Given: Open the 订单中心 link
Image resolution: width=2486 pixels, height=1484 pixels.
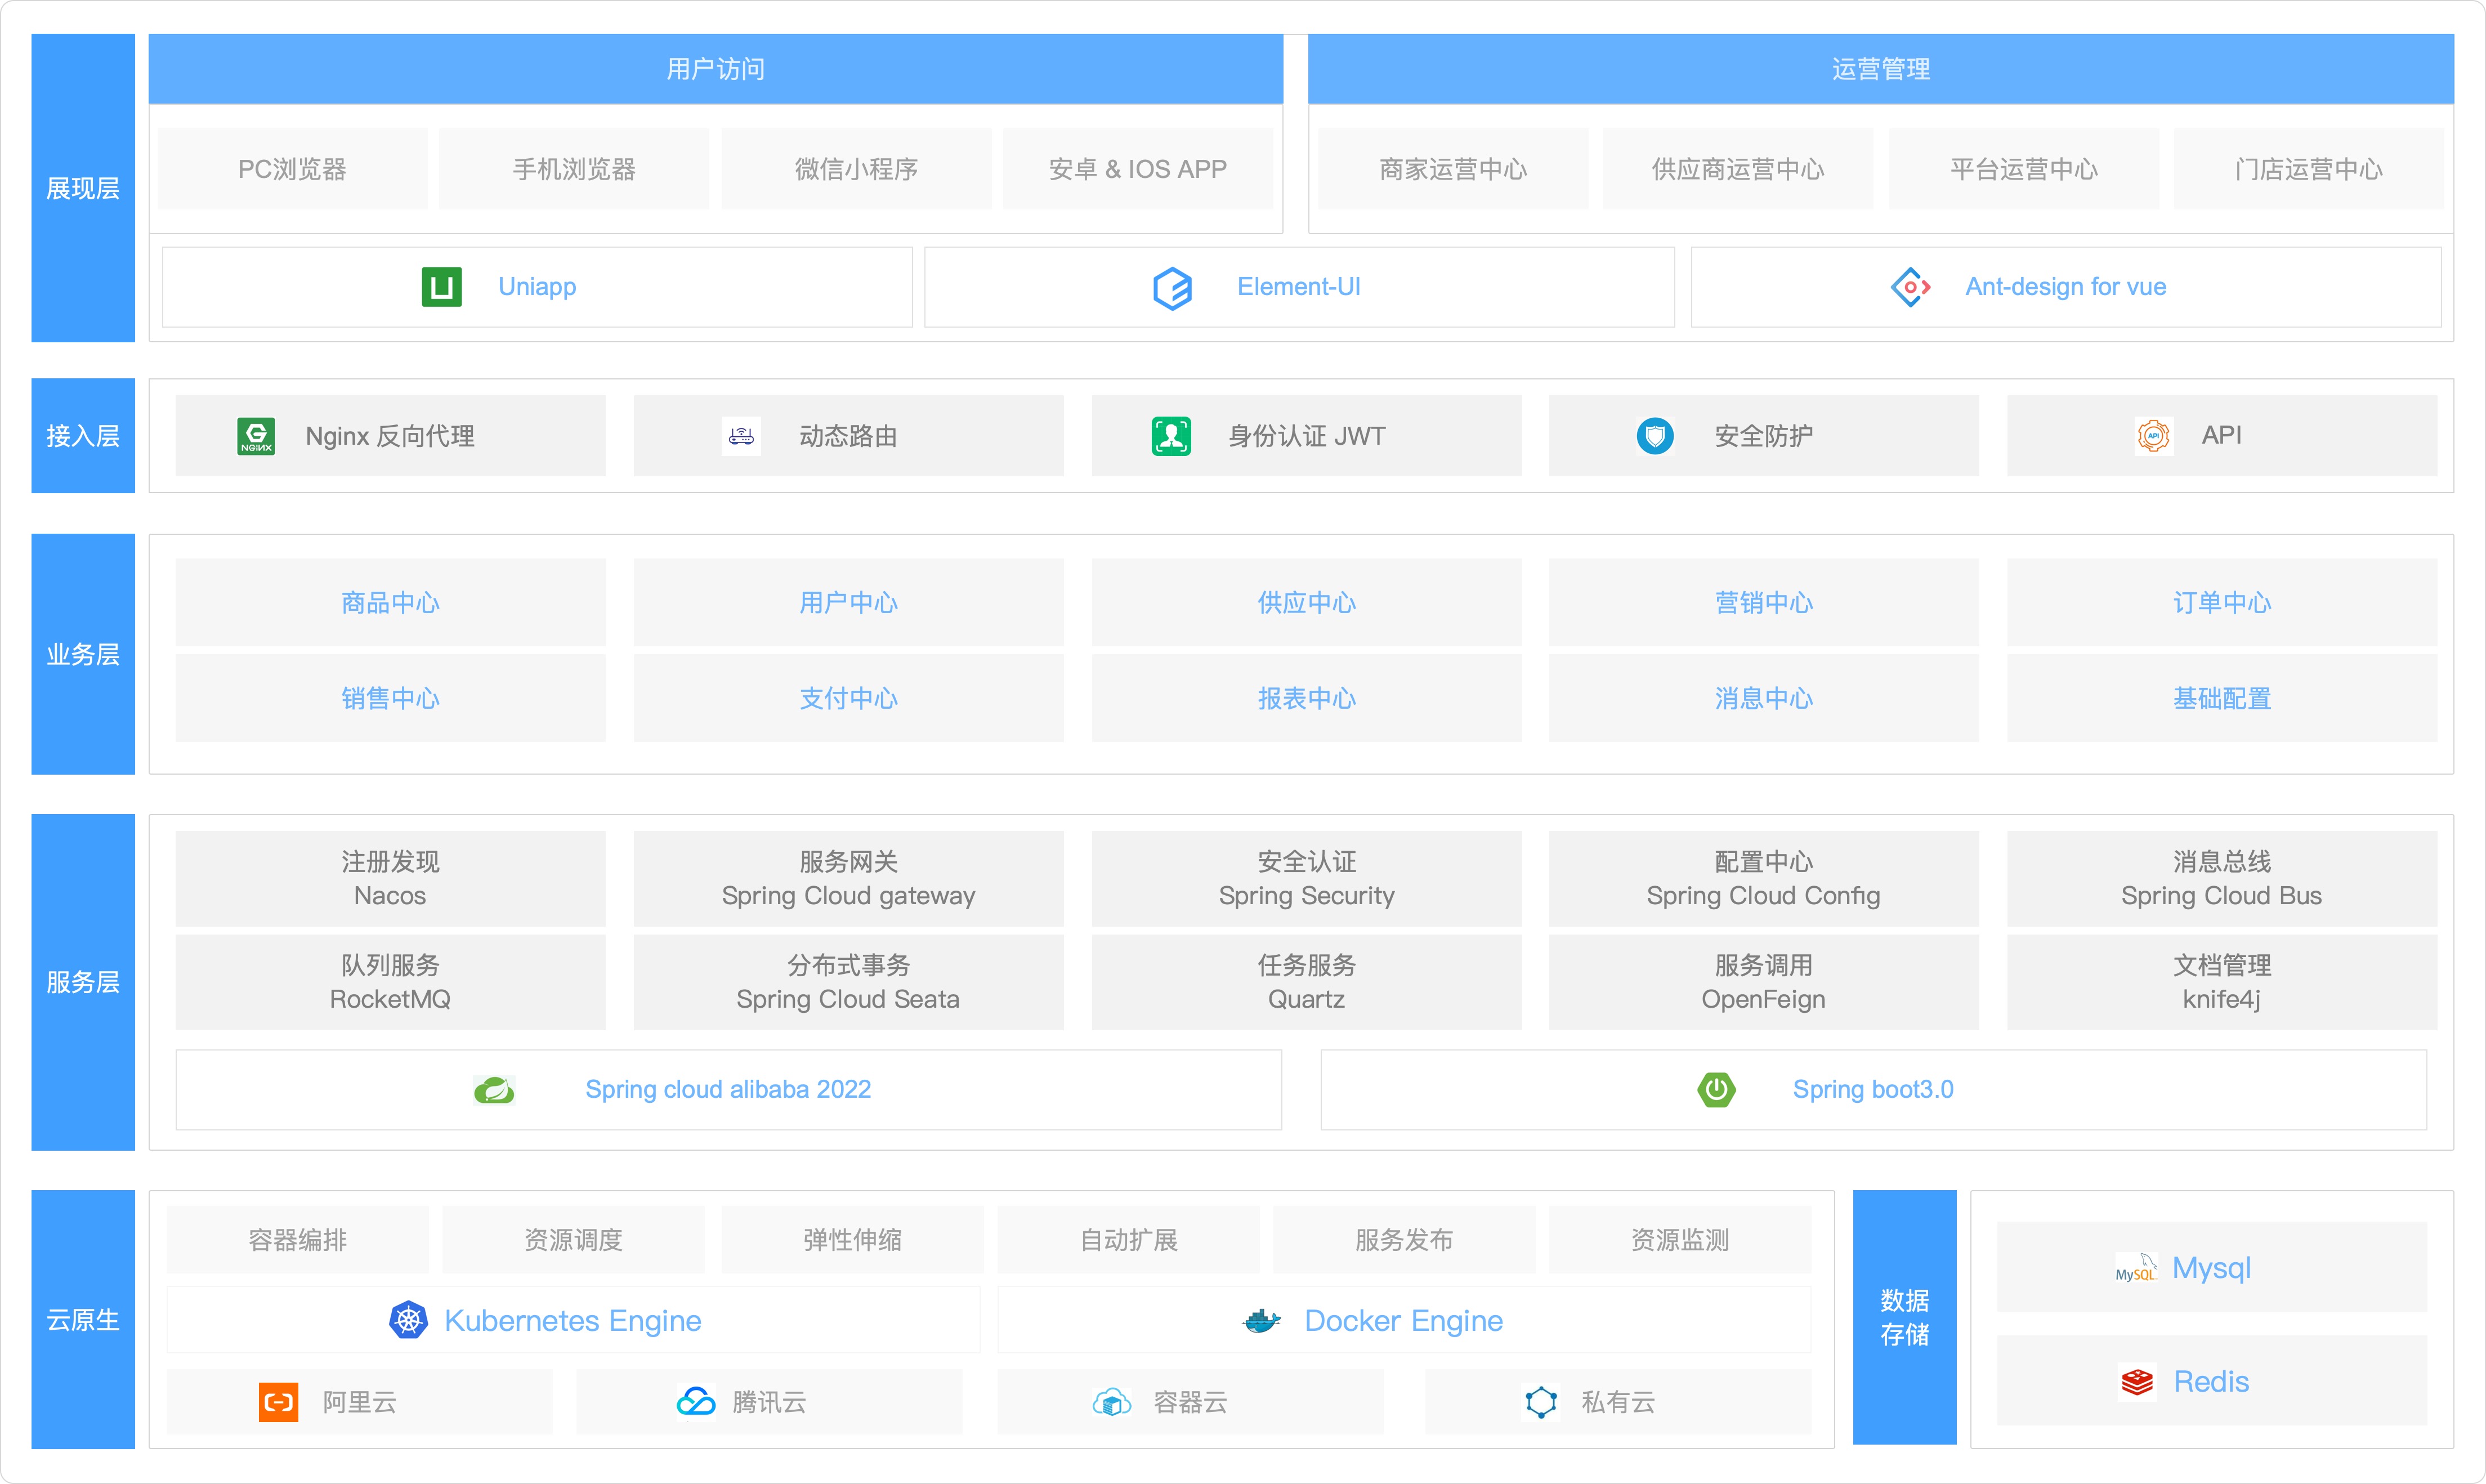Looking at the screenshot, I should (2222, 602).
